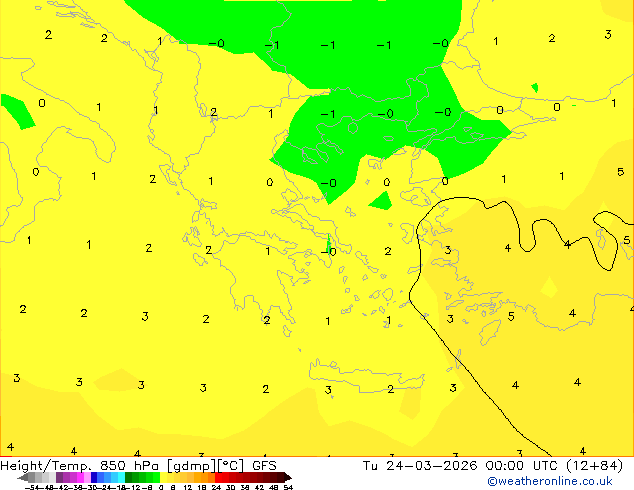Pick the yellow swatch in the temperature legend
Screen dimensions: 634x490
164,477
